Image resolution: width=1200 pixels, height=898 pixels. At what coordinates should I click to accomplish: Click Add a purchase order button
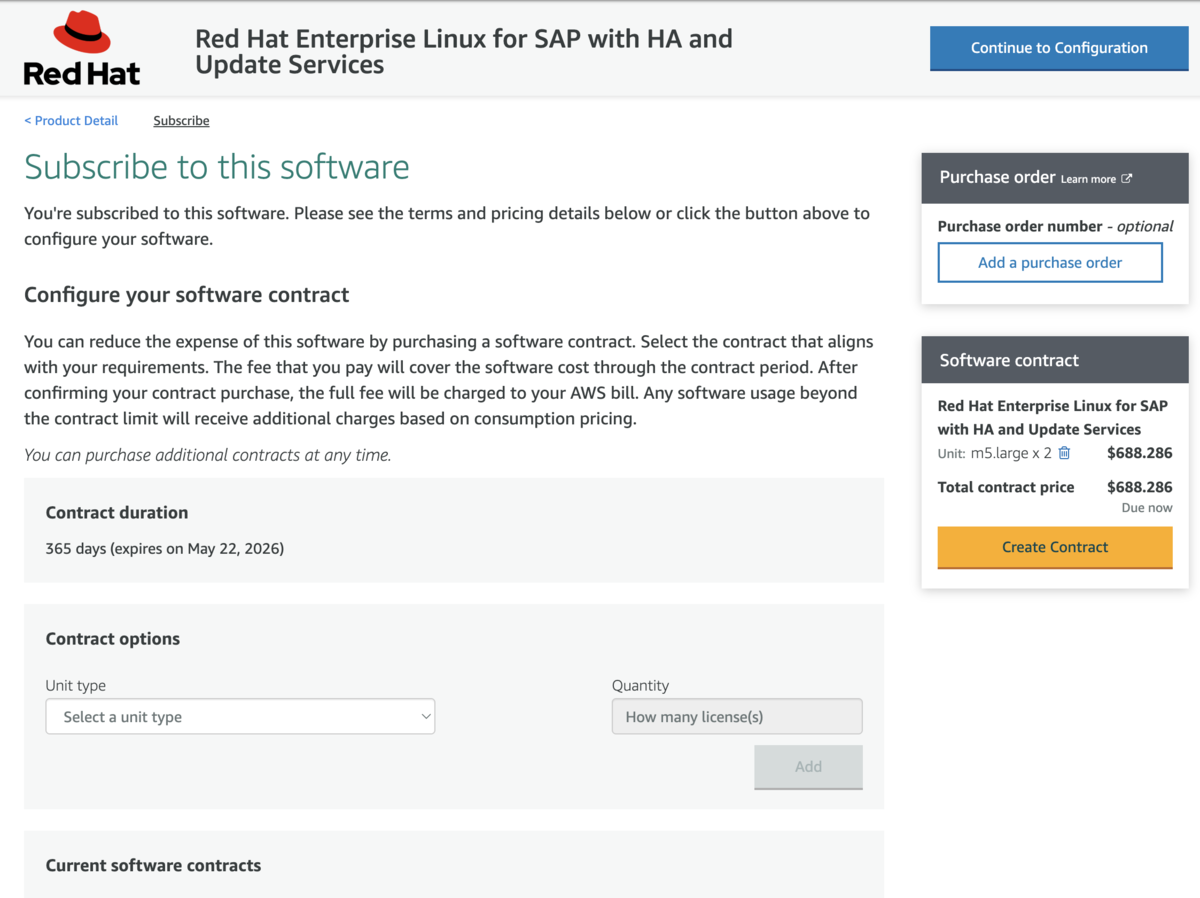tap(1050, 263)
